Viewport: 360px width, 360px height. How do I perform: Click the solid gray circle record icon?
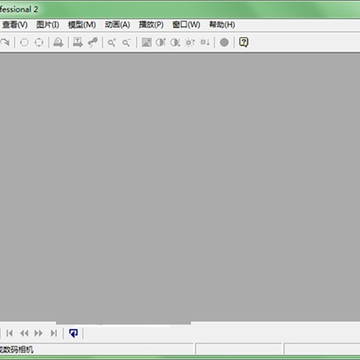pyautogui.click(x=224, y=42)
